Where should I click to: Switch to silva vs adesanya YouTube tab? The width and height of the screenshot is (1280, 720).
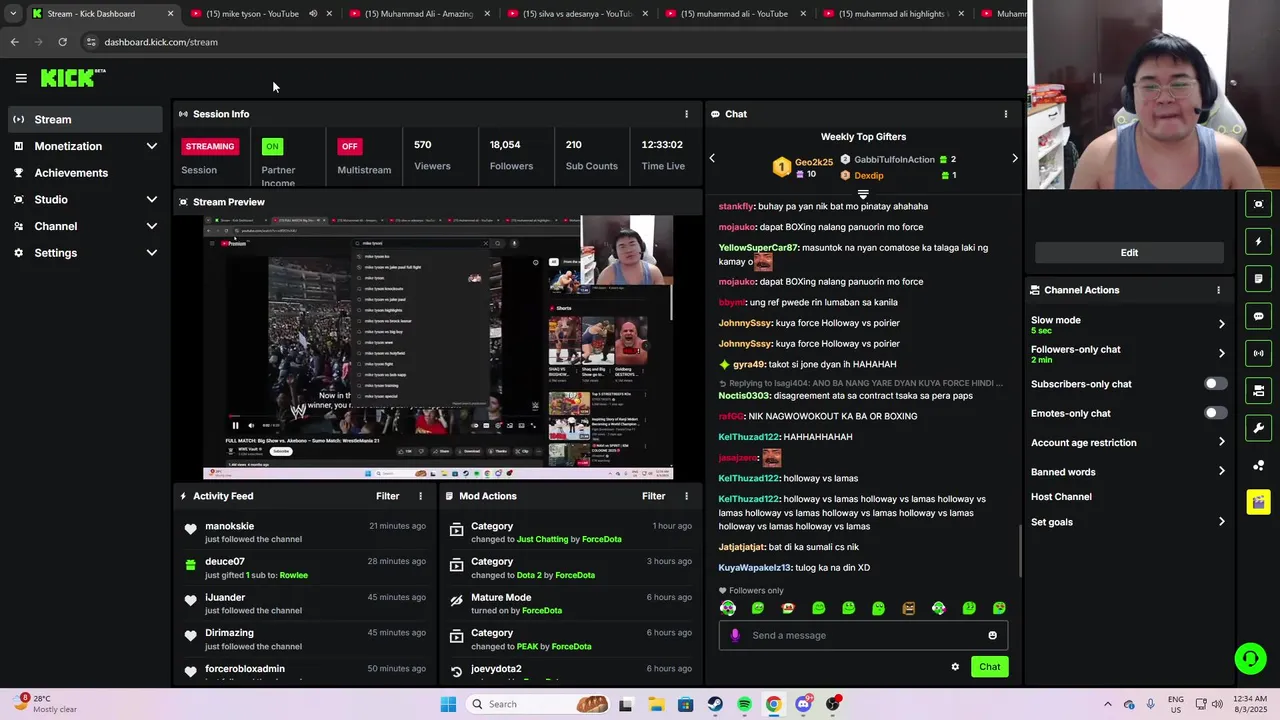tap(578, 14)
